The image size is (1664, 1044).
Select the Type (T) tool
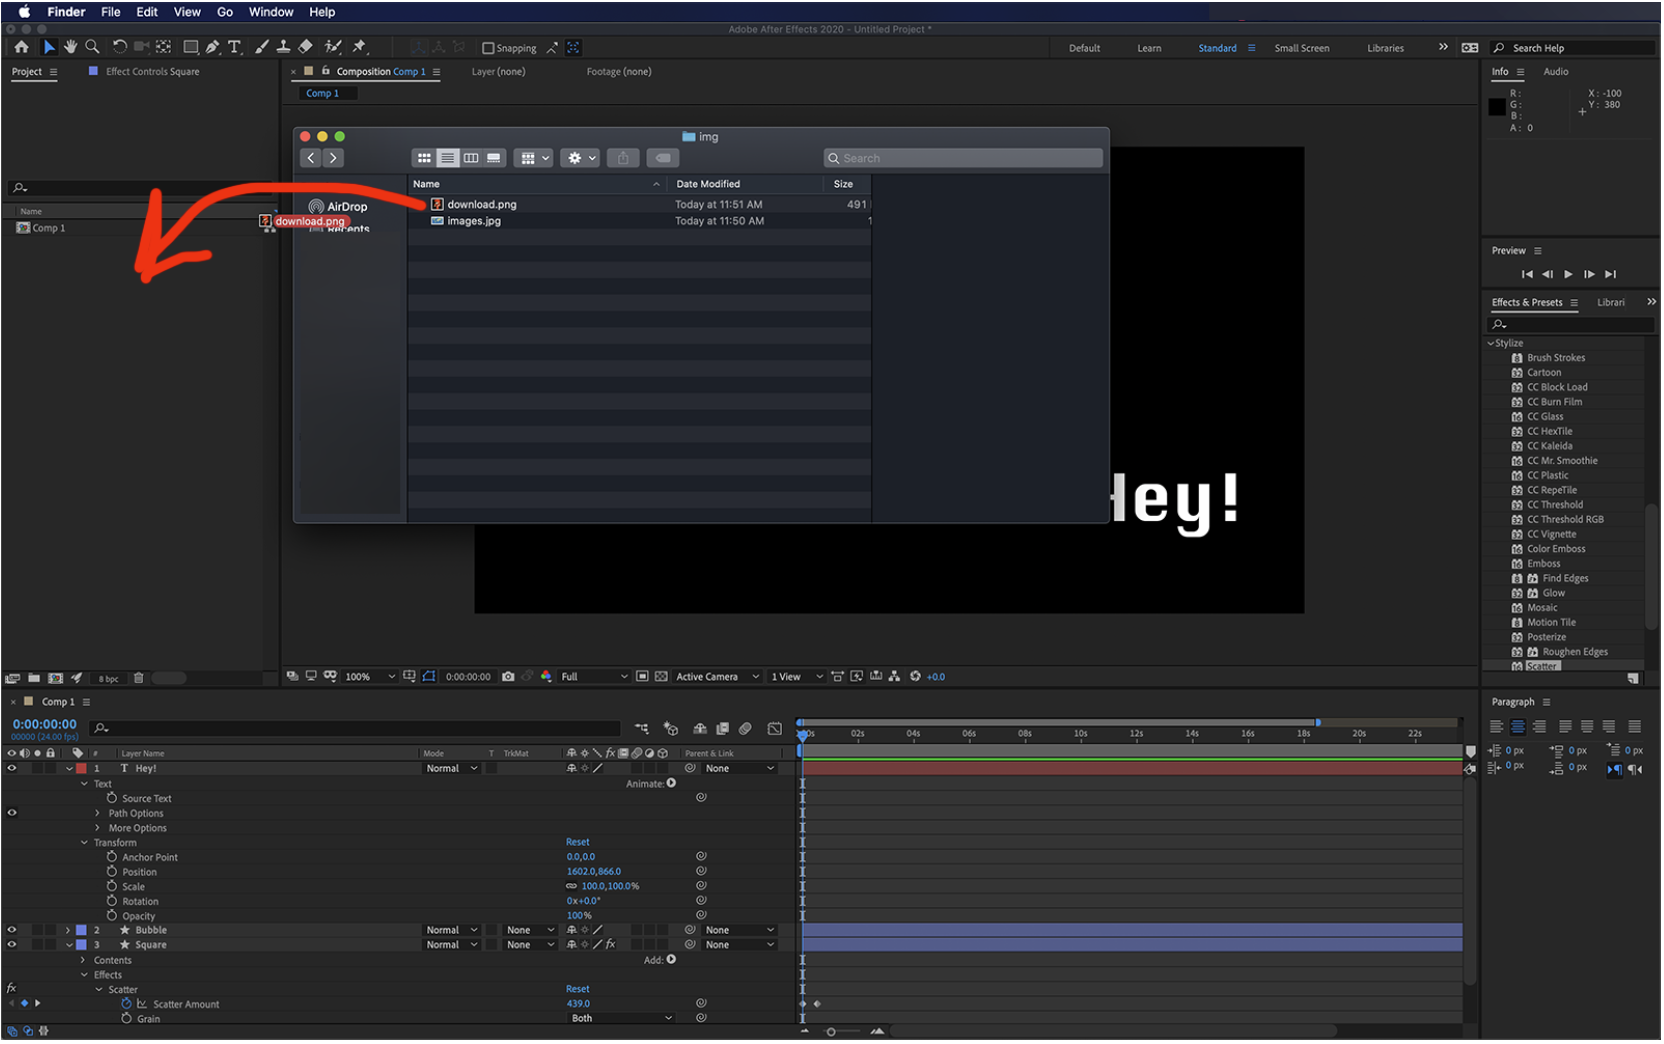tap(235, 47)
